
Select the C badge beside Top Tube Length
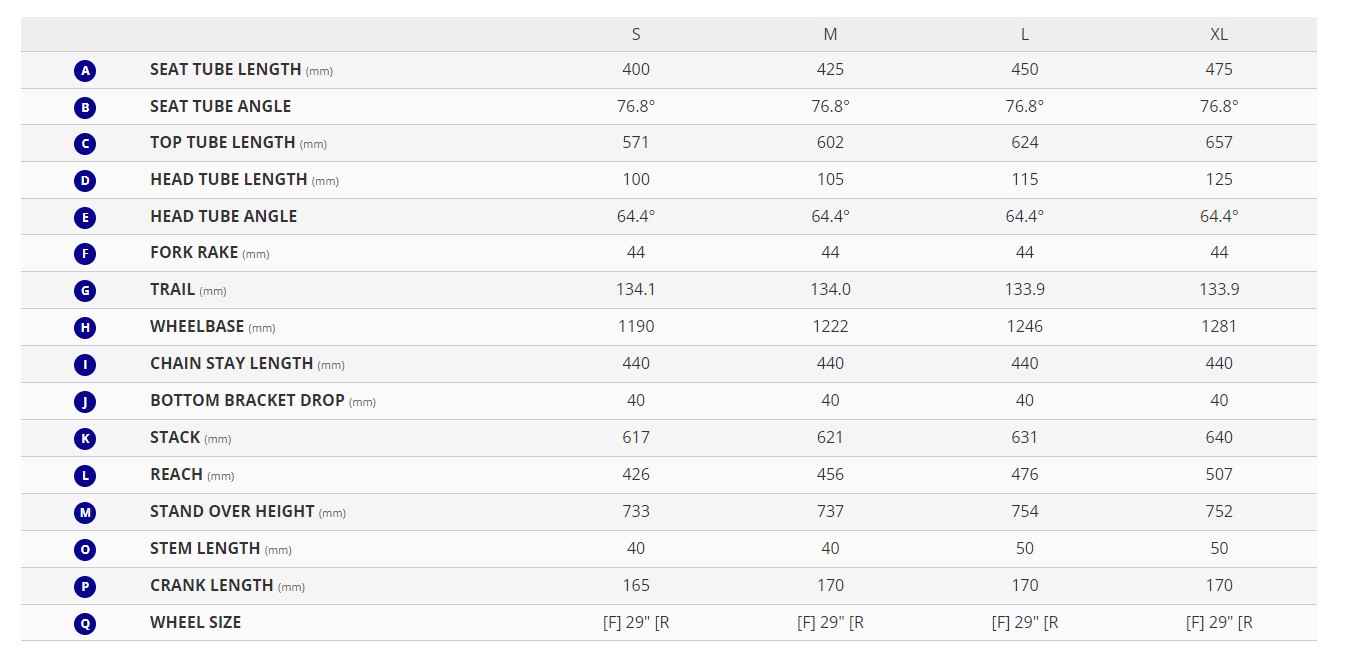pos(85,144)
